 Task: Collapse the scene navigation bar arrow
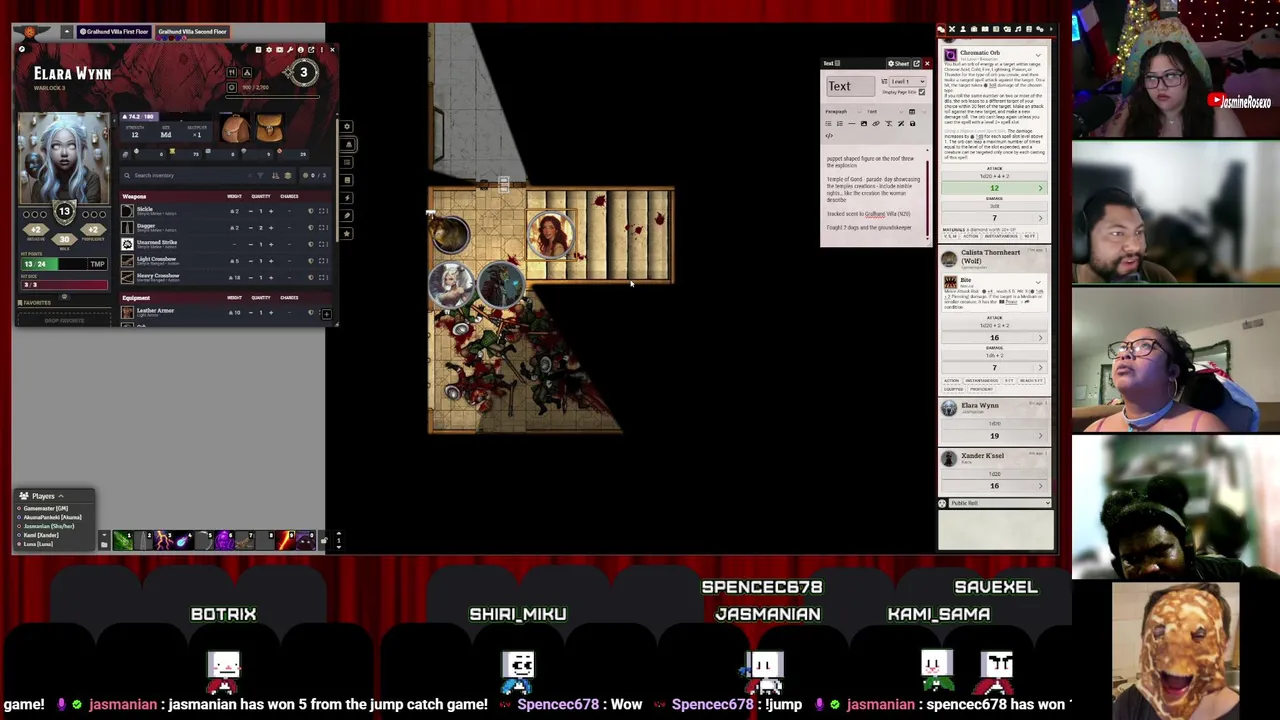(x=67, y=32)
